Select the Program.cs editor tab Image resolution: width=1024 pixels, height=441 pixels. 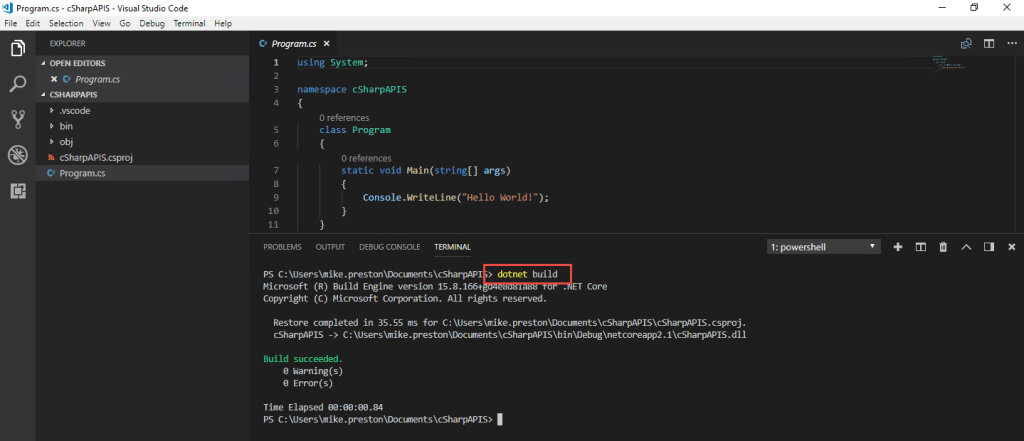294,44
